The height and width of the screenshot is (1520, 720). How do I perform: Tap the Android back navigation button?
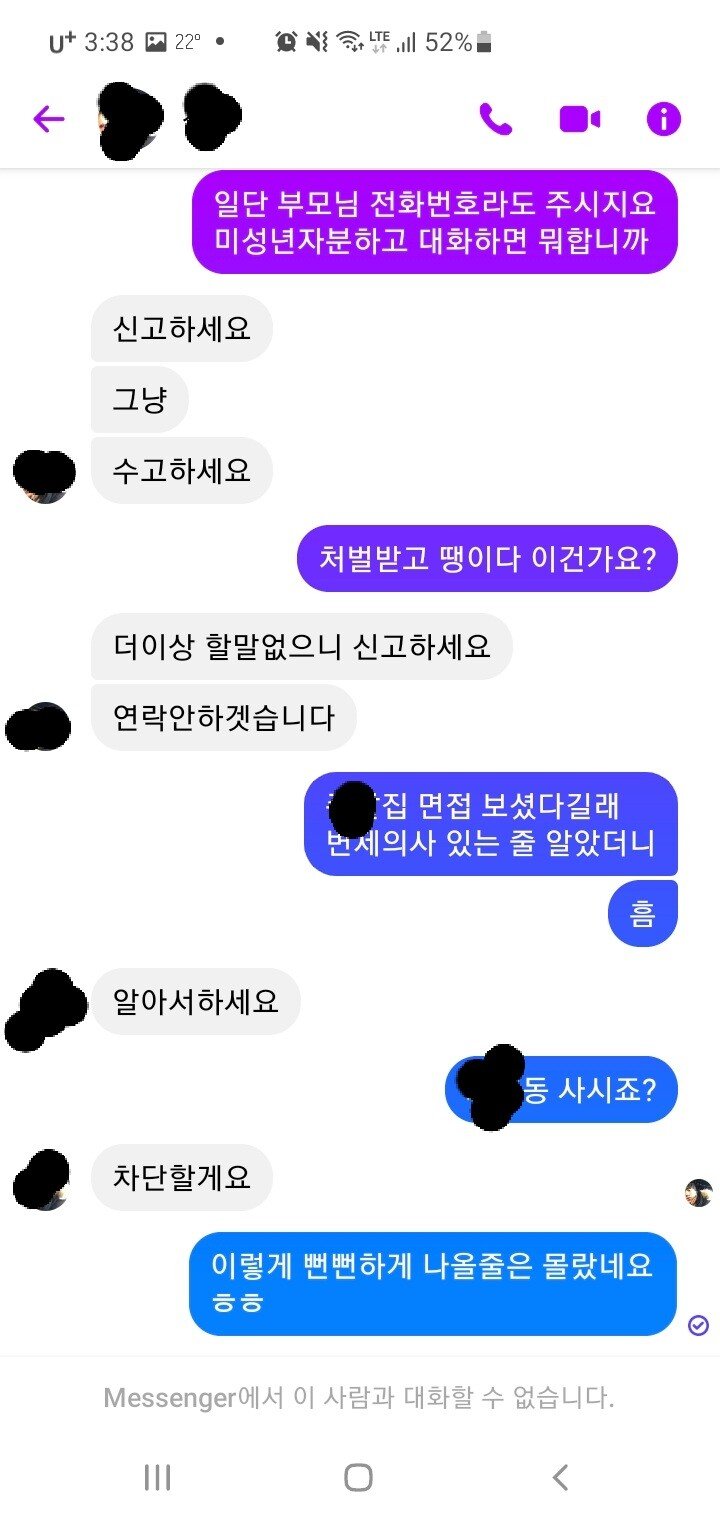(x=560, y=1477)
